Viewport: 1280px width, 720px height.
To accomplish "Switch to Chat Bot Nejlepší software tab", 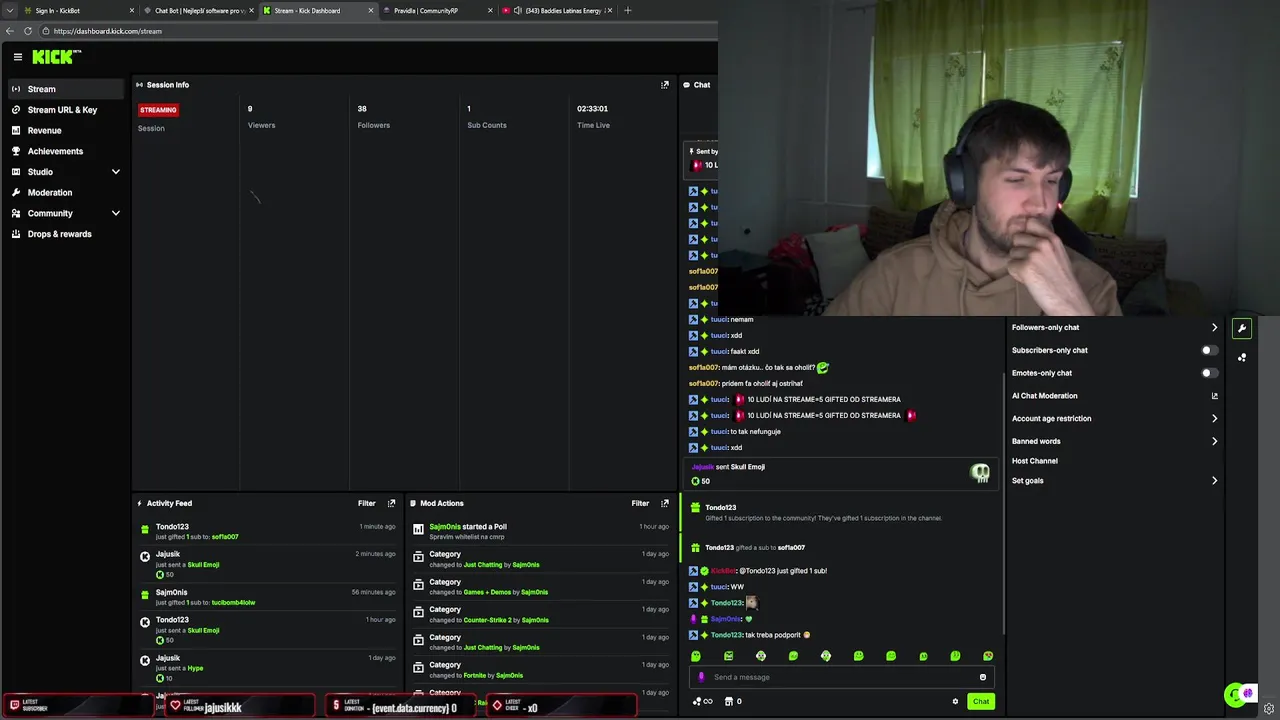I will [x=198, y=10].
